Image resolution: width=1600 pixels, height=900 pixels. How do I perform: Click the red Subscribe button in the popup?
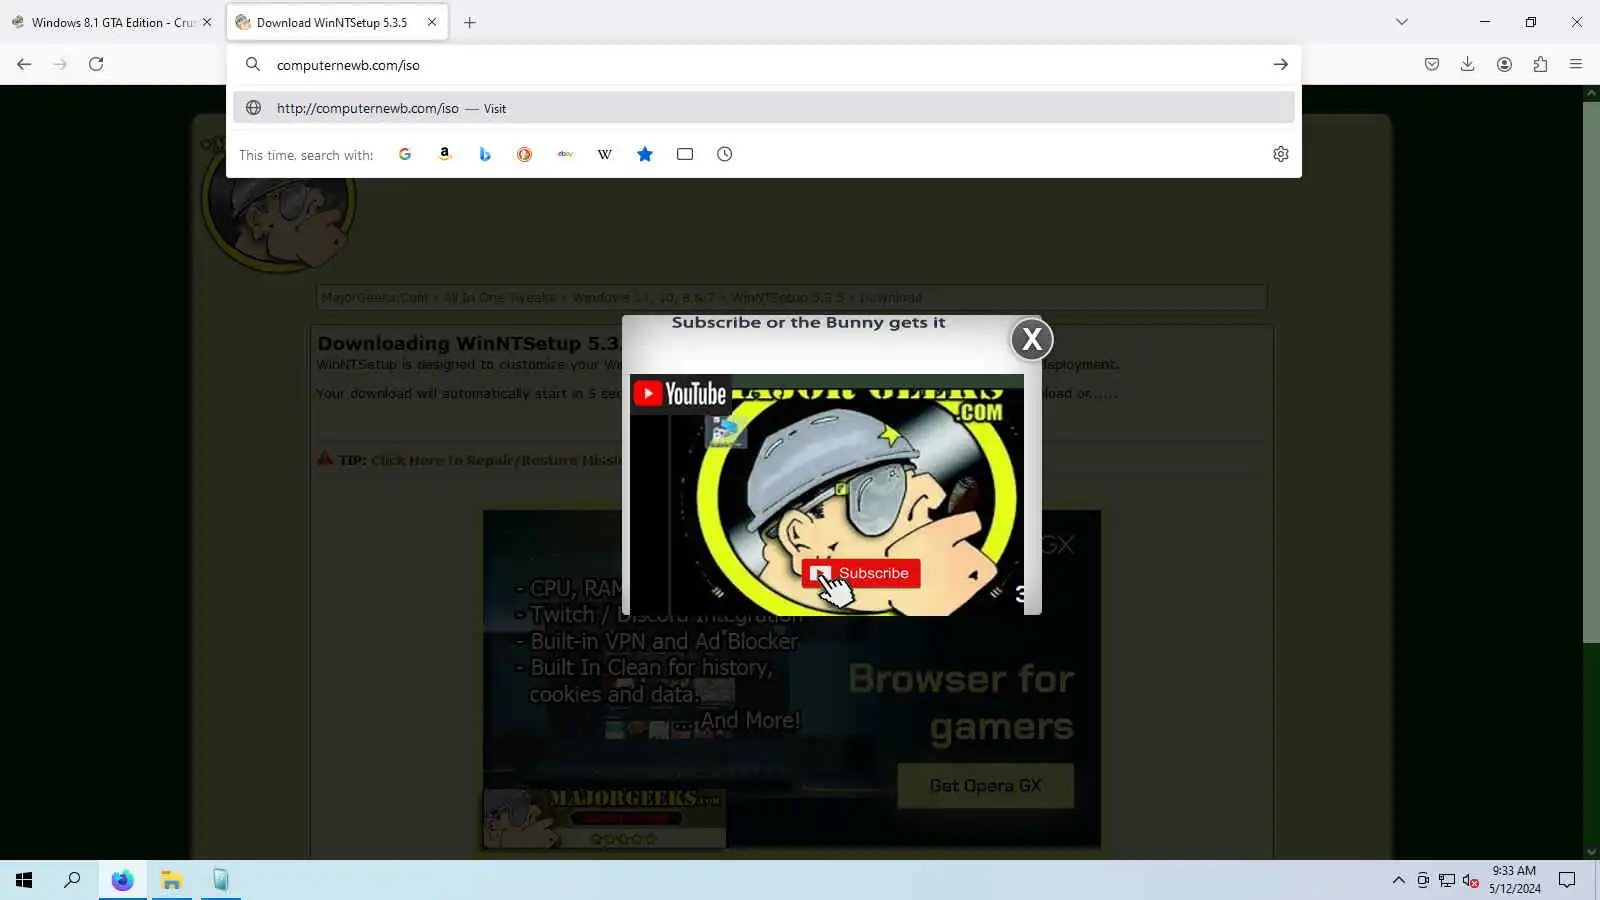[861, 573]
